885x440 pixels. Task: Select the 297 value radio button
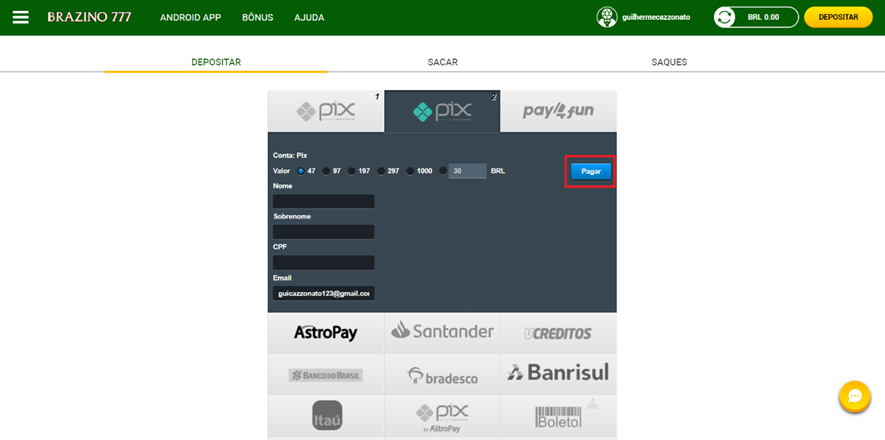381,171
